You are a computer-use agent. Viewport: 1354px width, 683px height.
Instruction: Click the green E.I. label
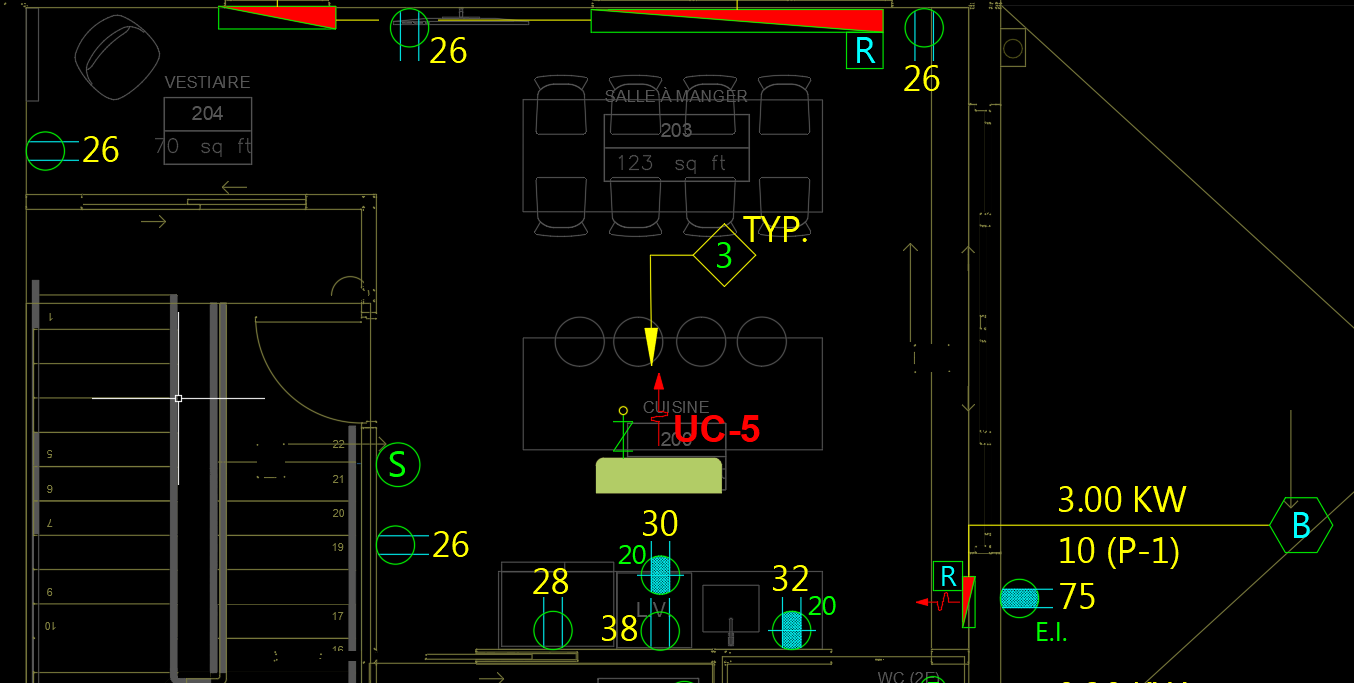(x=1051, y=632)
